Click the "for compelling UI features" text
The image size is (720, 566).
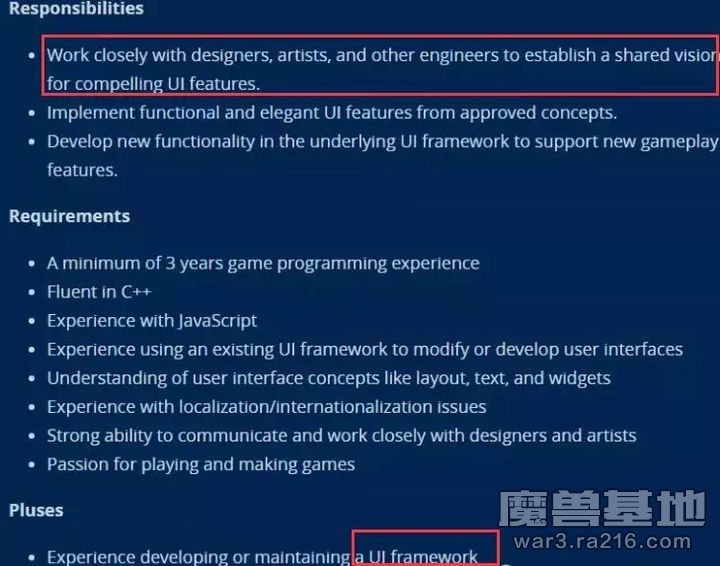tap(153, 84)
